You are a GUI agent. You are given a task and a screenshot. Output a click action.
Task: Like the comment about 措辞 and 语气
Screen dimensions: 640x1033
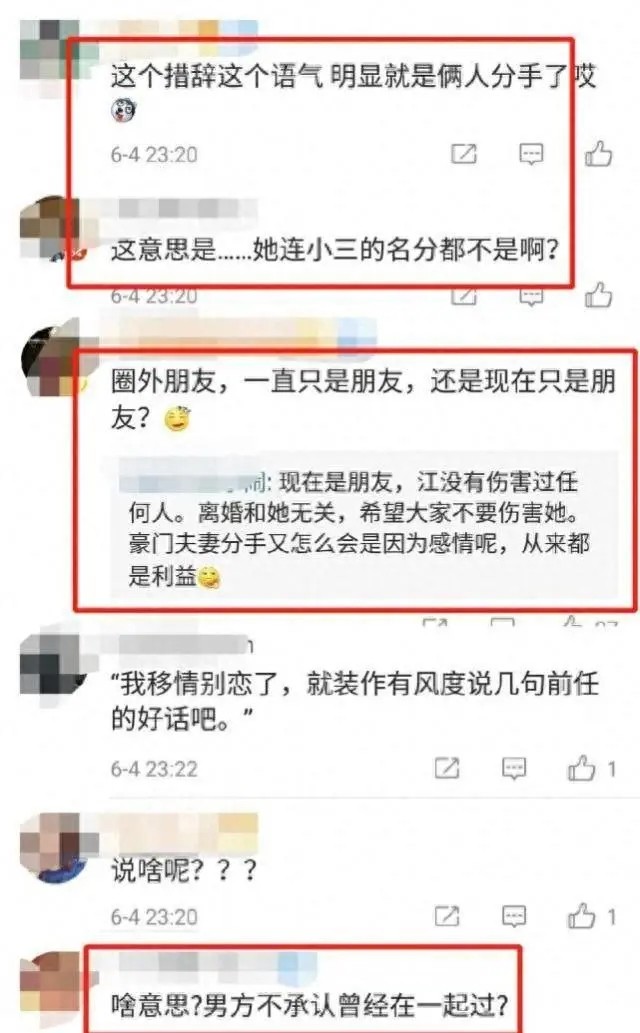pos(598,154)
